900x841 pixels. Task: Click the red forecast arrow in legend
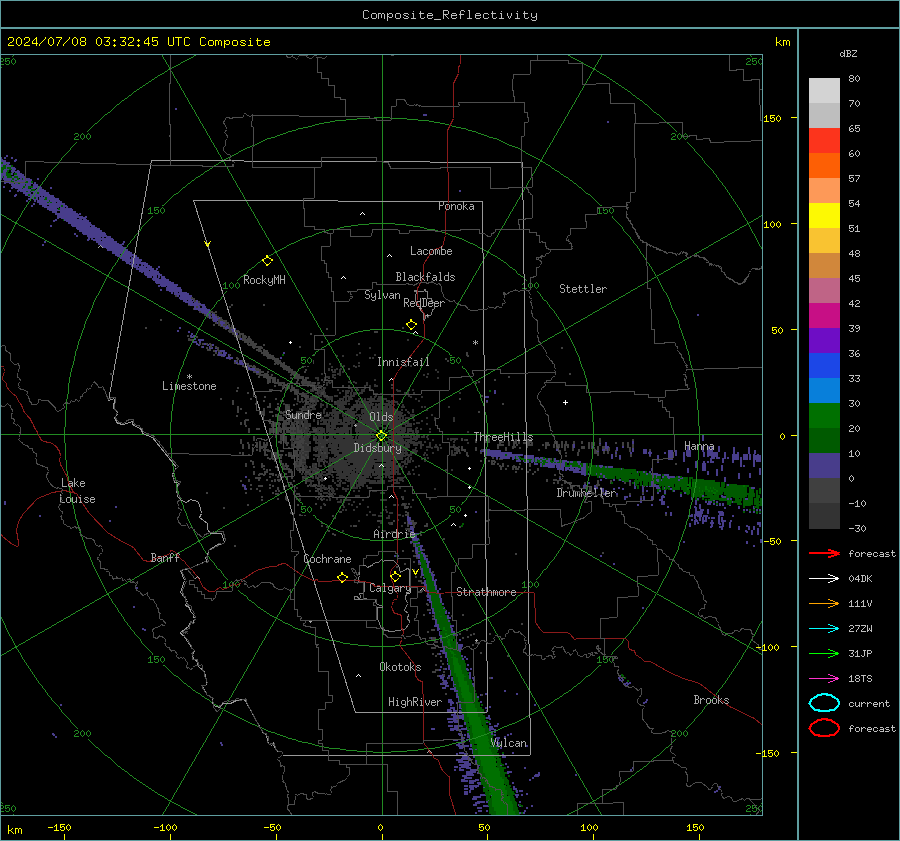(x=824, y=553)
